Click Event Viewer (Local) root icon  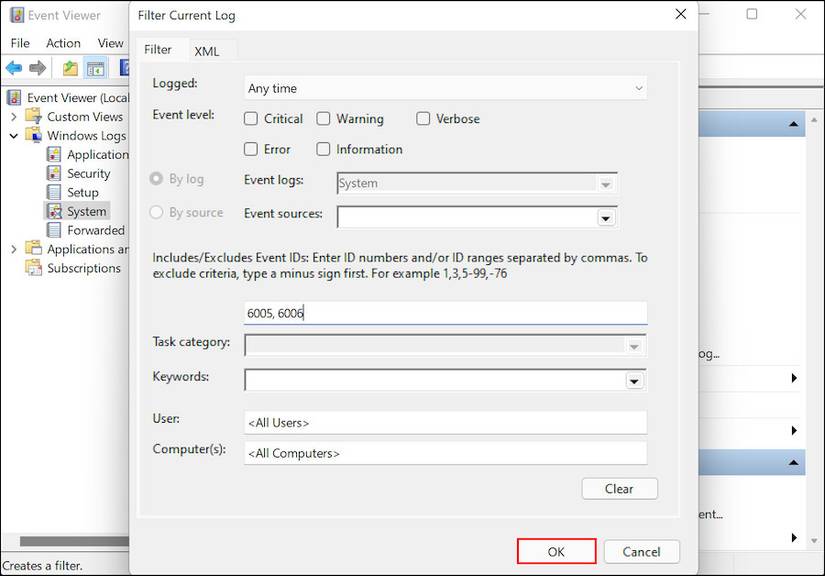tap(14, 97)
